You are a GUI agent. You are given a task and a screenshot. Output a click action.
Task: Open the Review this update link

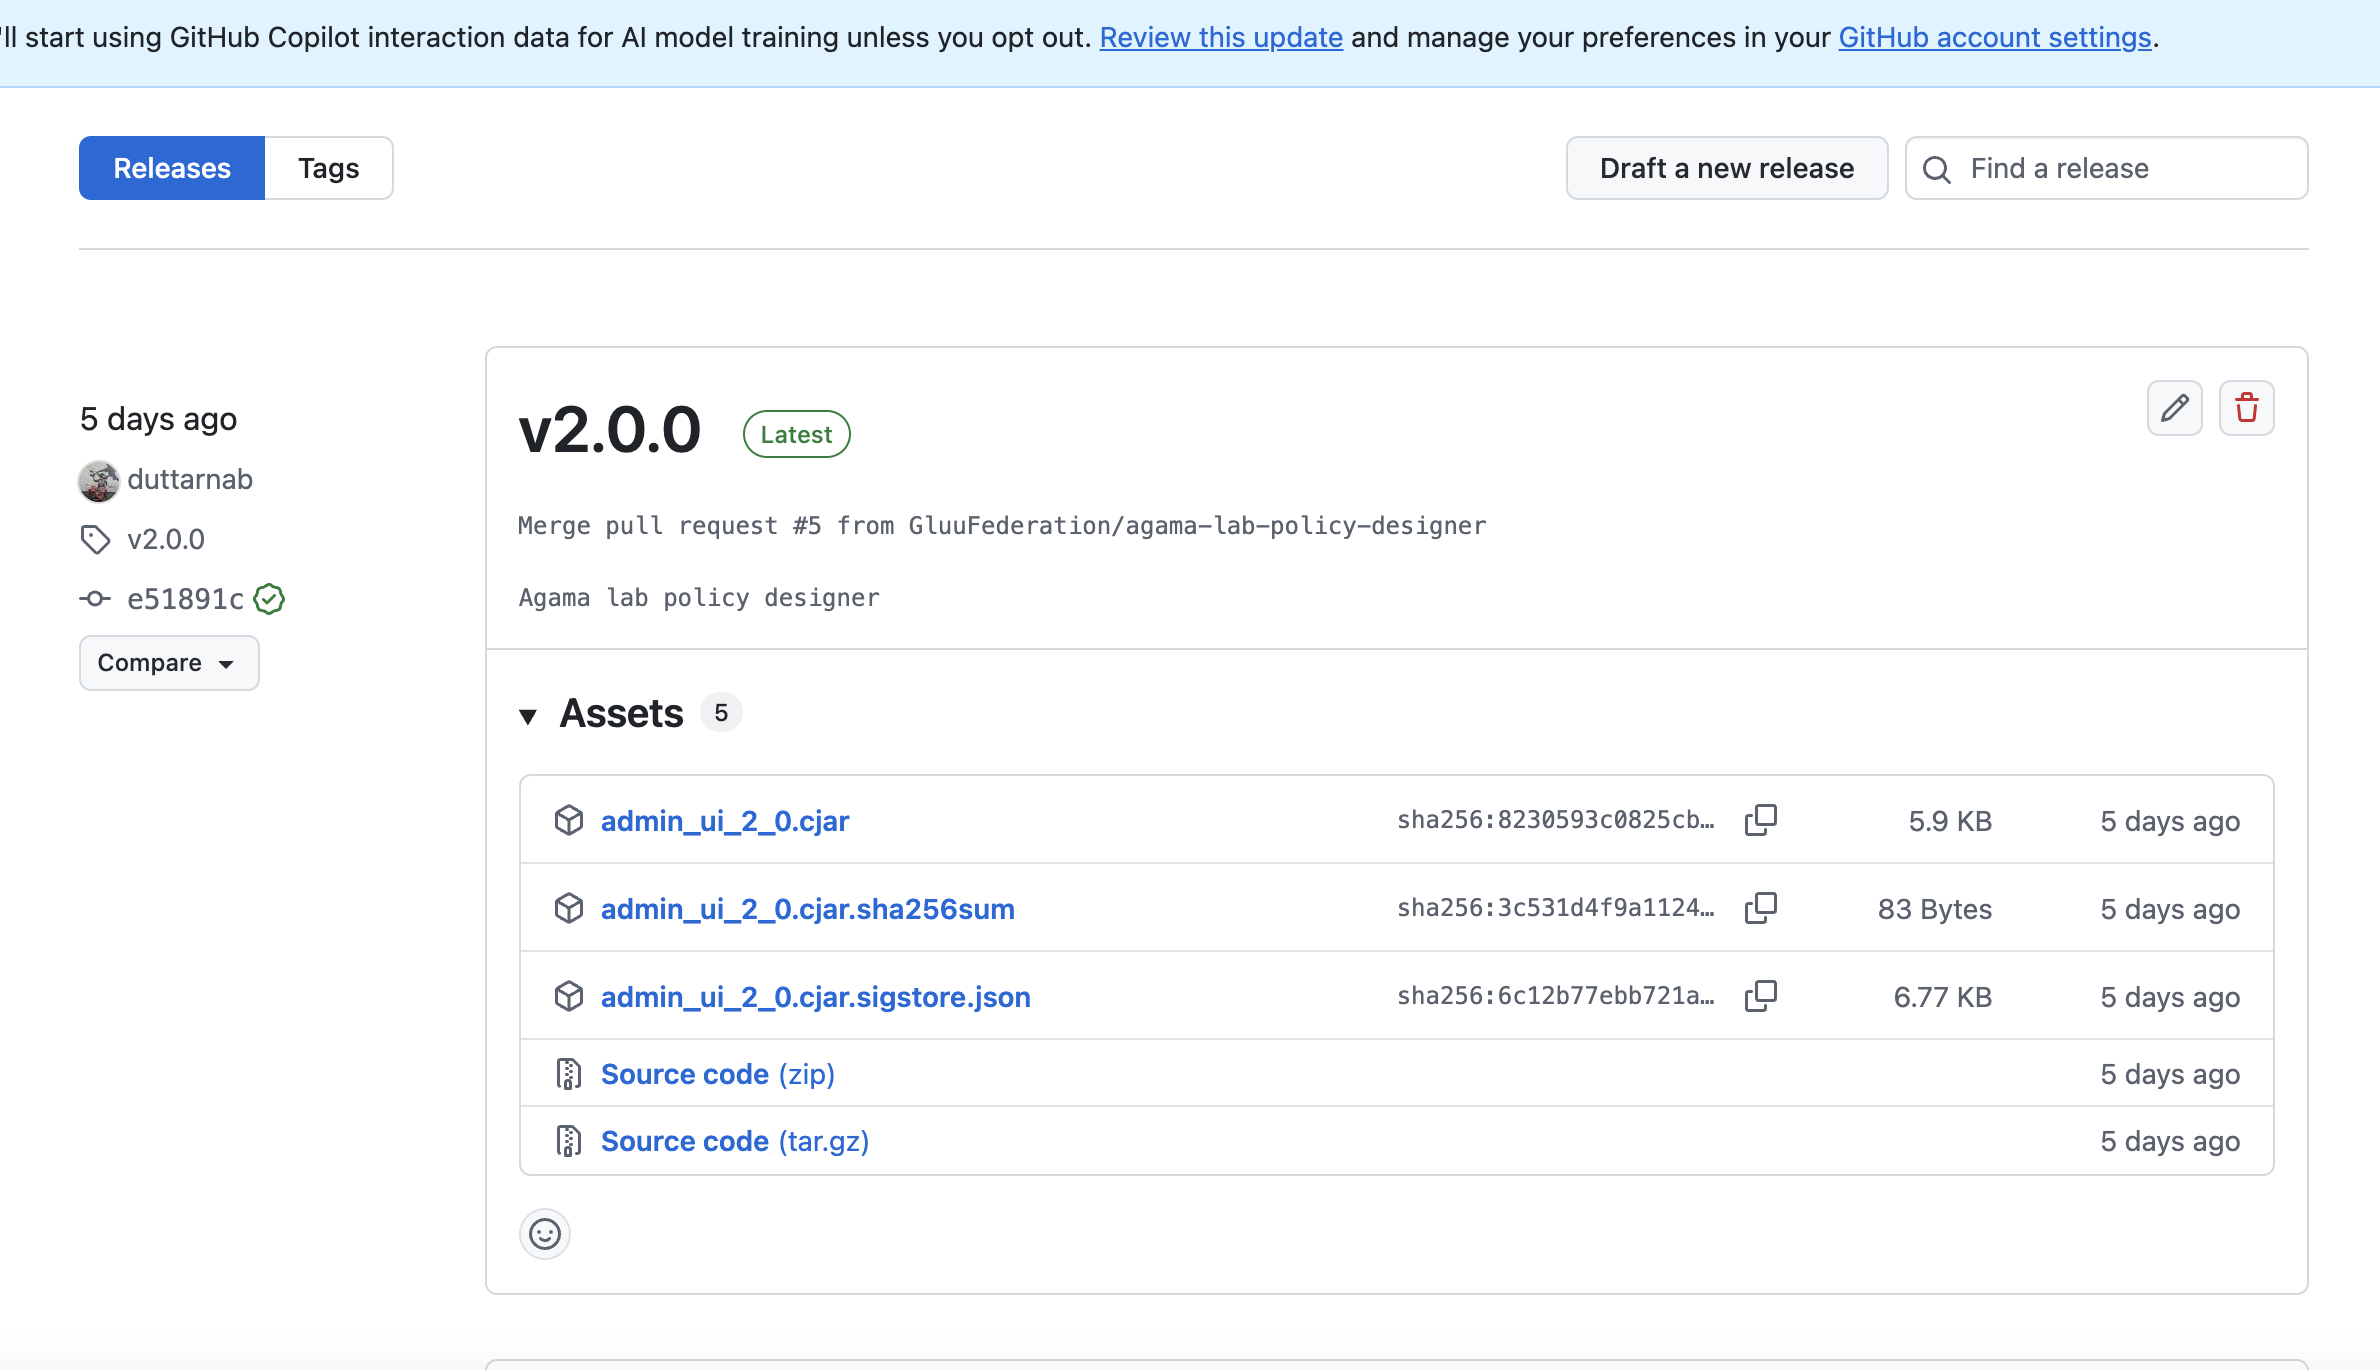pyautogui.click(x=1220, y=38)
